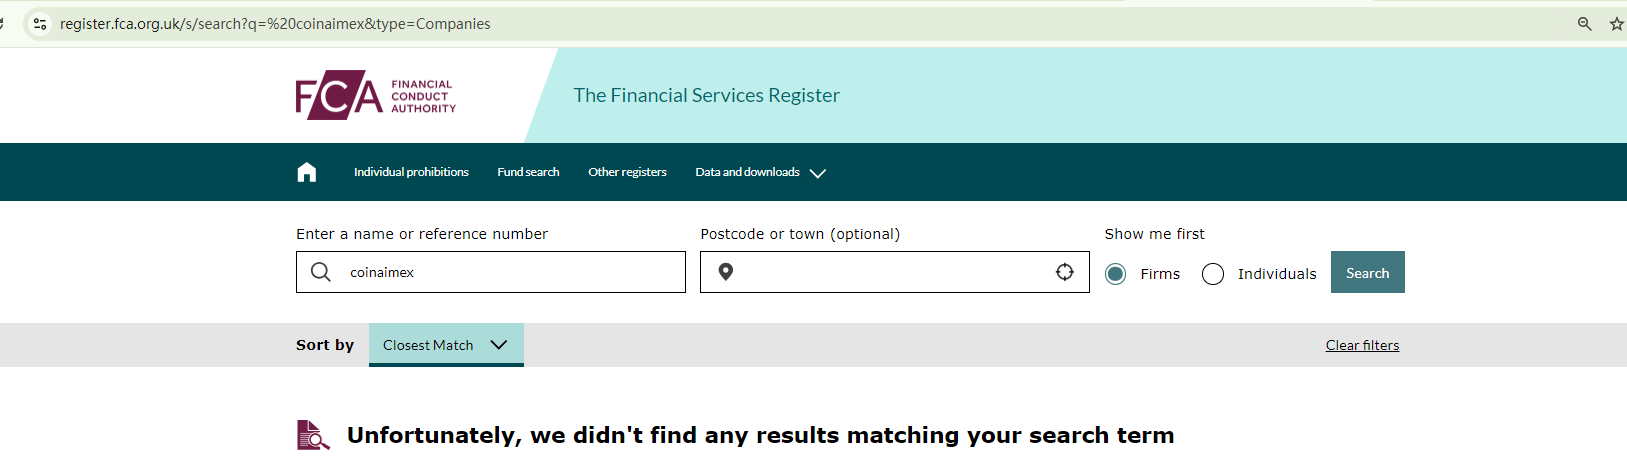Use current location crosshair icon
This screenshot has width=1627, height=468.
point(1065,272)
